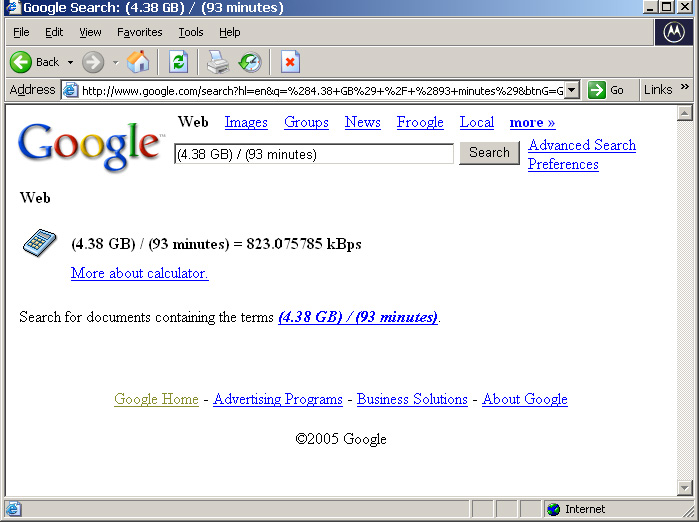Image resolution: width=699 pixels, height=522 pixels.
Task: Open the Back button history dropdown arrow
Action: (x=70, y=62)
